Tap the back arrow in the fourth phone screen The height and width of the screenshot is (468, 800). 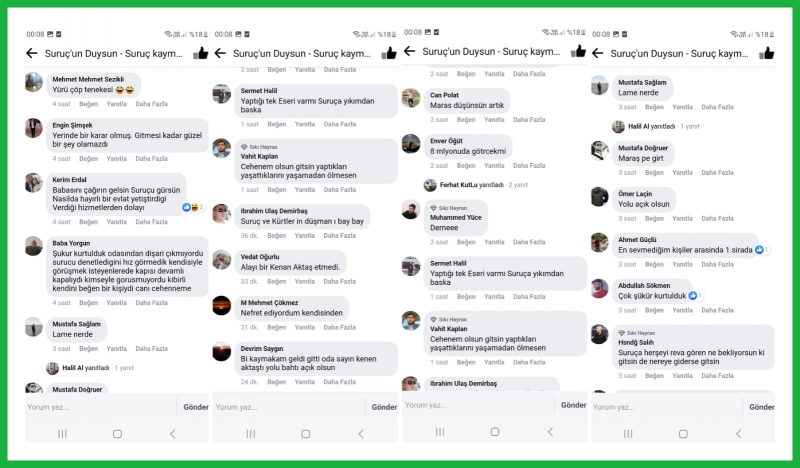(597, 53)
